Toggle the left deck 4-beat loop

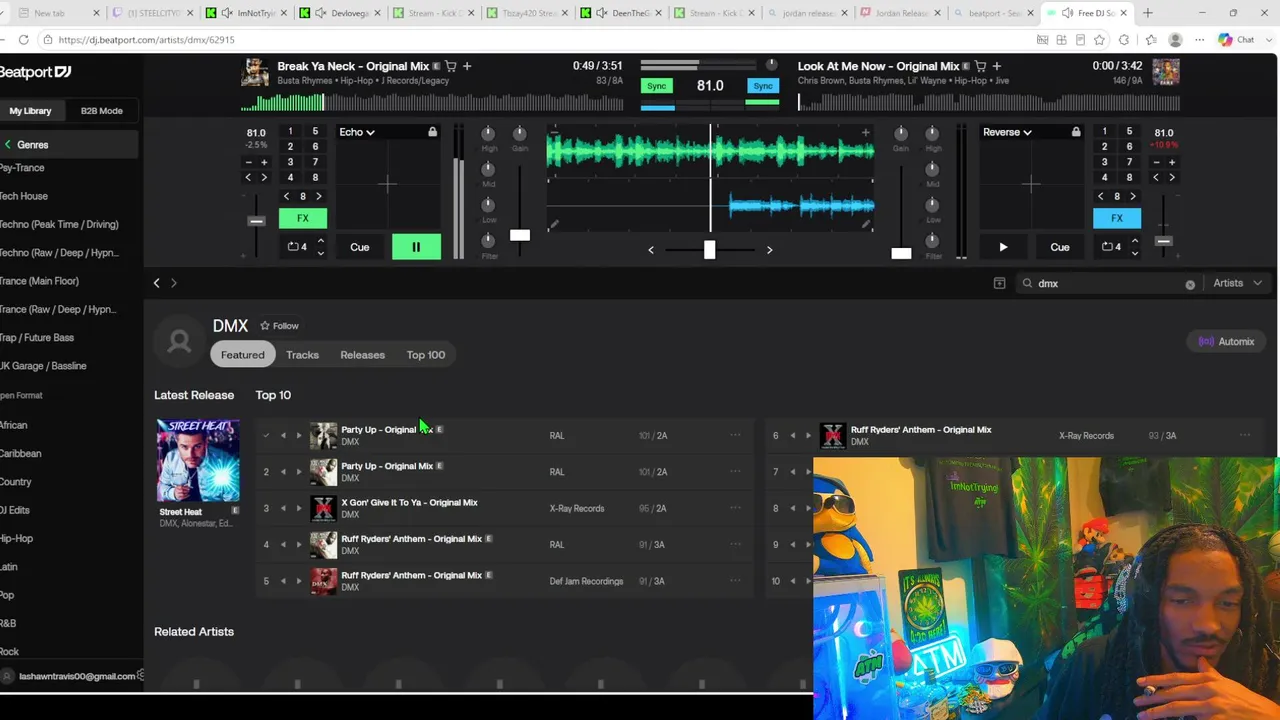297,247
